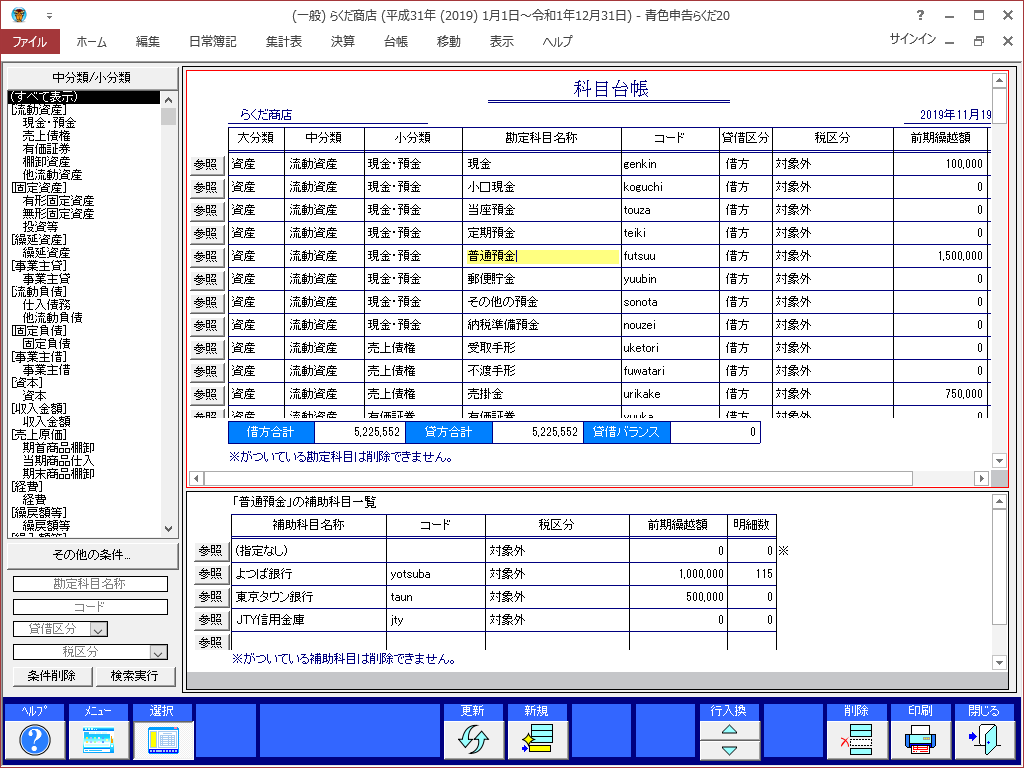This screenshot has height=768, width=1024.
Task: Open the ファイル tab
Action: (x=30, y=42)
